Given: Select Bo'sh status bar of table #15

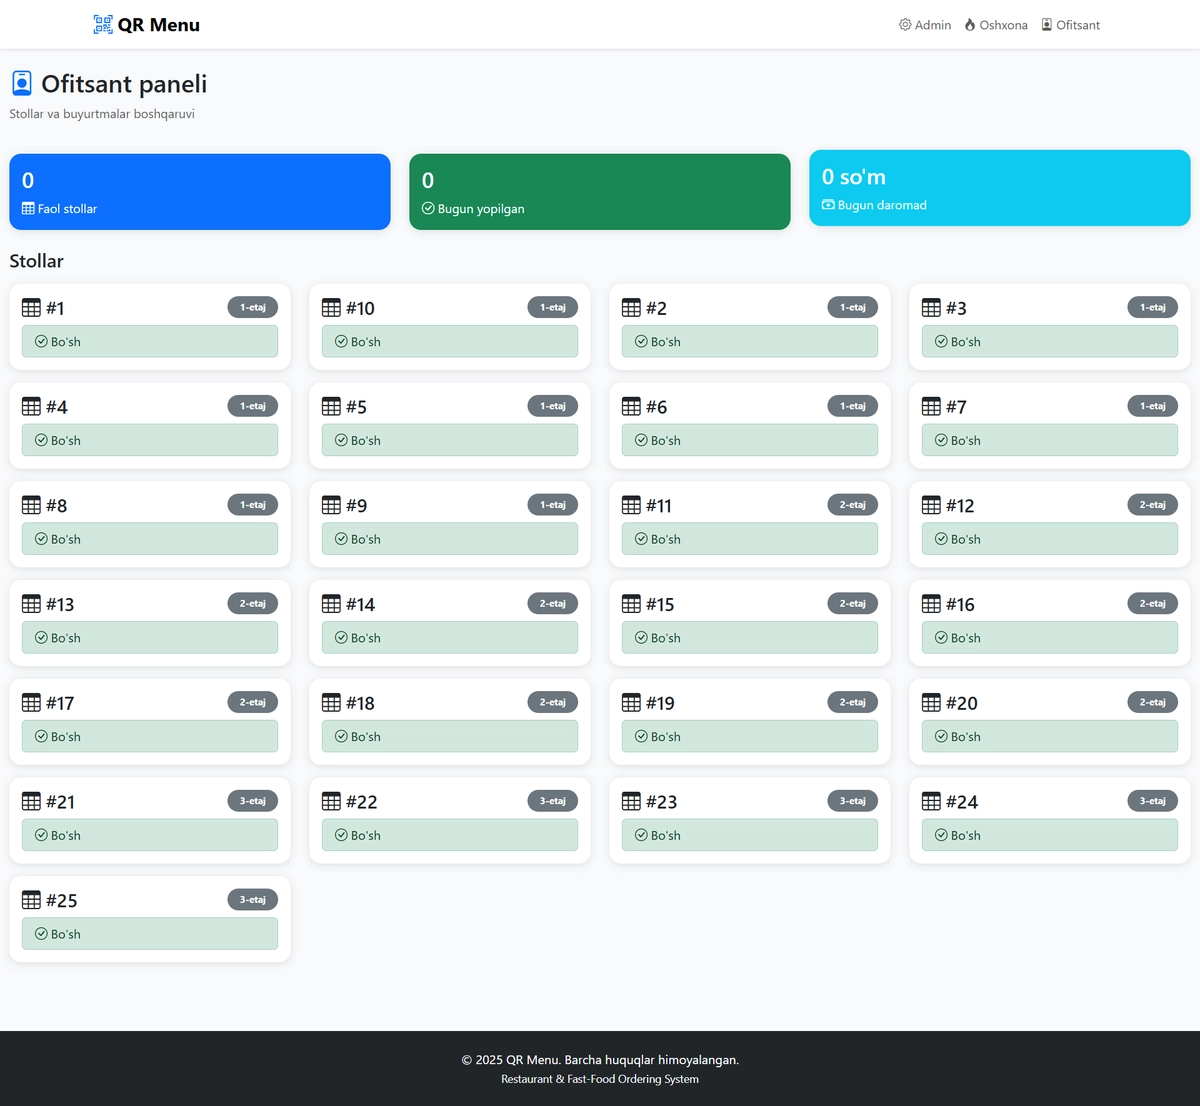Looking at the screenshot, I should coord(750,638).
